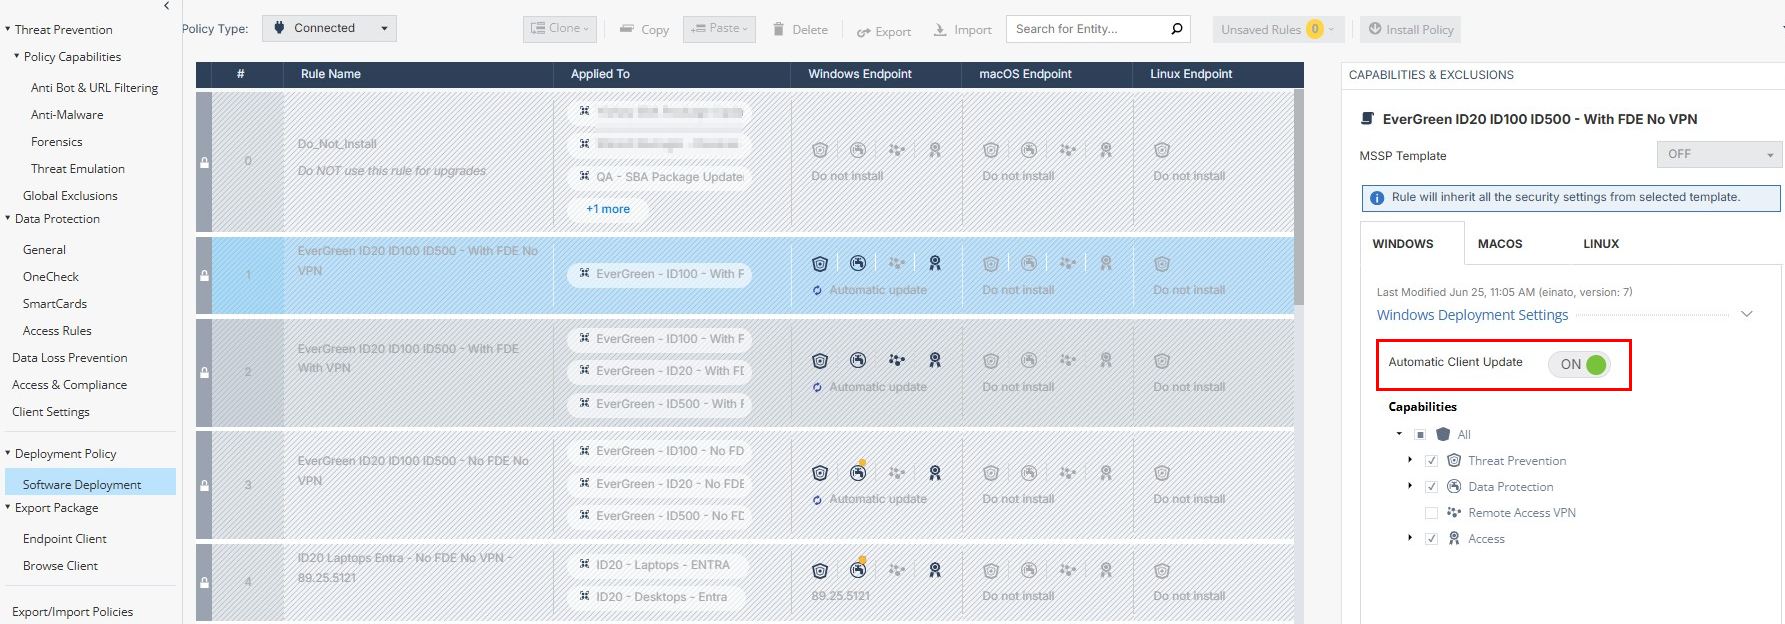Open Export/Import Policies in sidebar
The height and width of the screenshot is (624, 1785).
[x=72, y=612]
